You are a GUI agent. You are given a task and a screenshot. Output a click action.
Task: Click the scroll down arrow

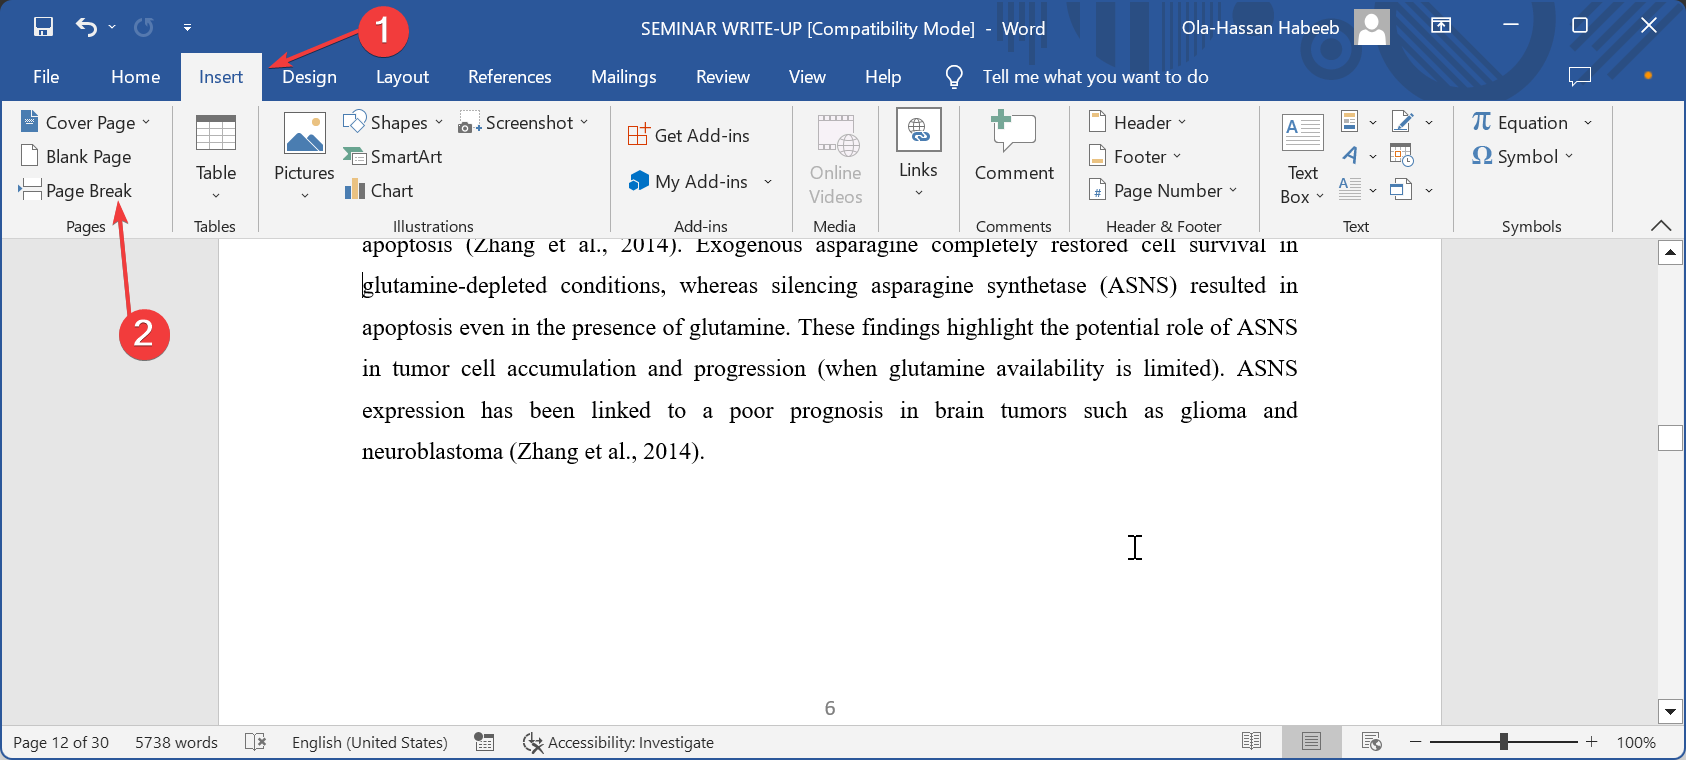(1670, 712)
